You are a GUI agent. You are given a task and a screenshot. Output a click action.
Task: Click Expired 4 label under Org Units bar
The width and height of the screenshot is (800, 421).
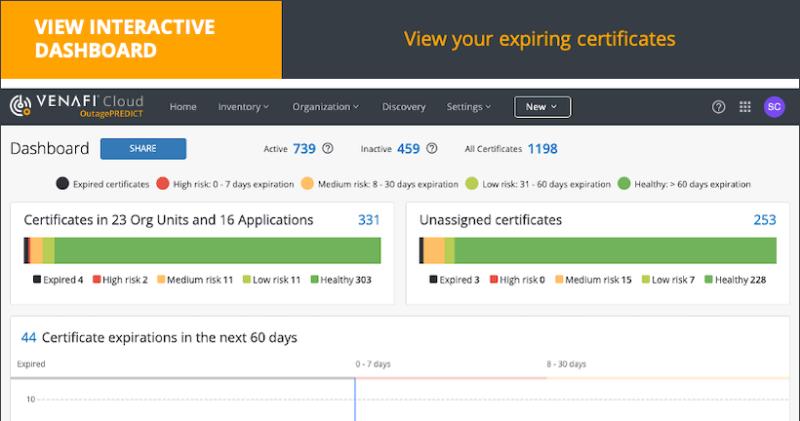tap(58, 280)
